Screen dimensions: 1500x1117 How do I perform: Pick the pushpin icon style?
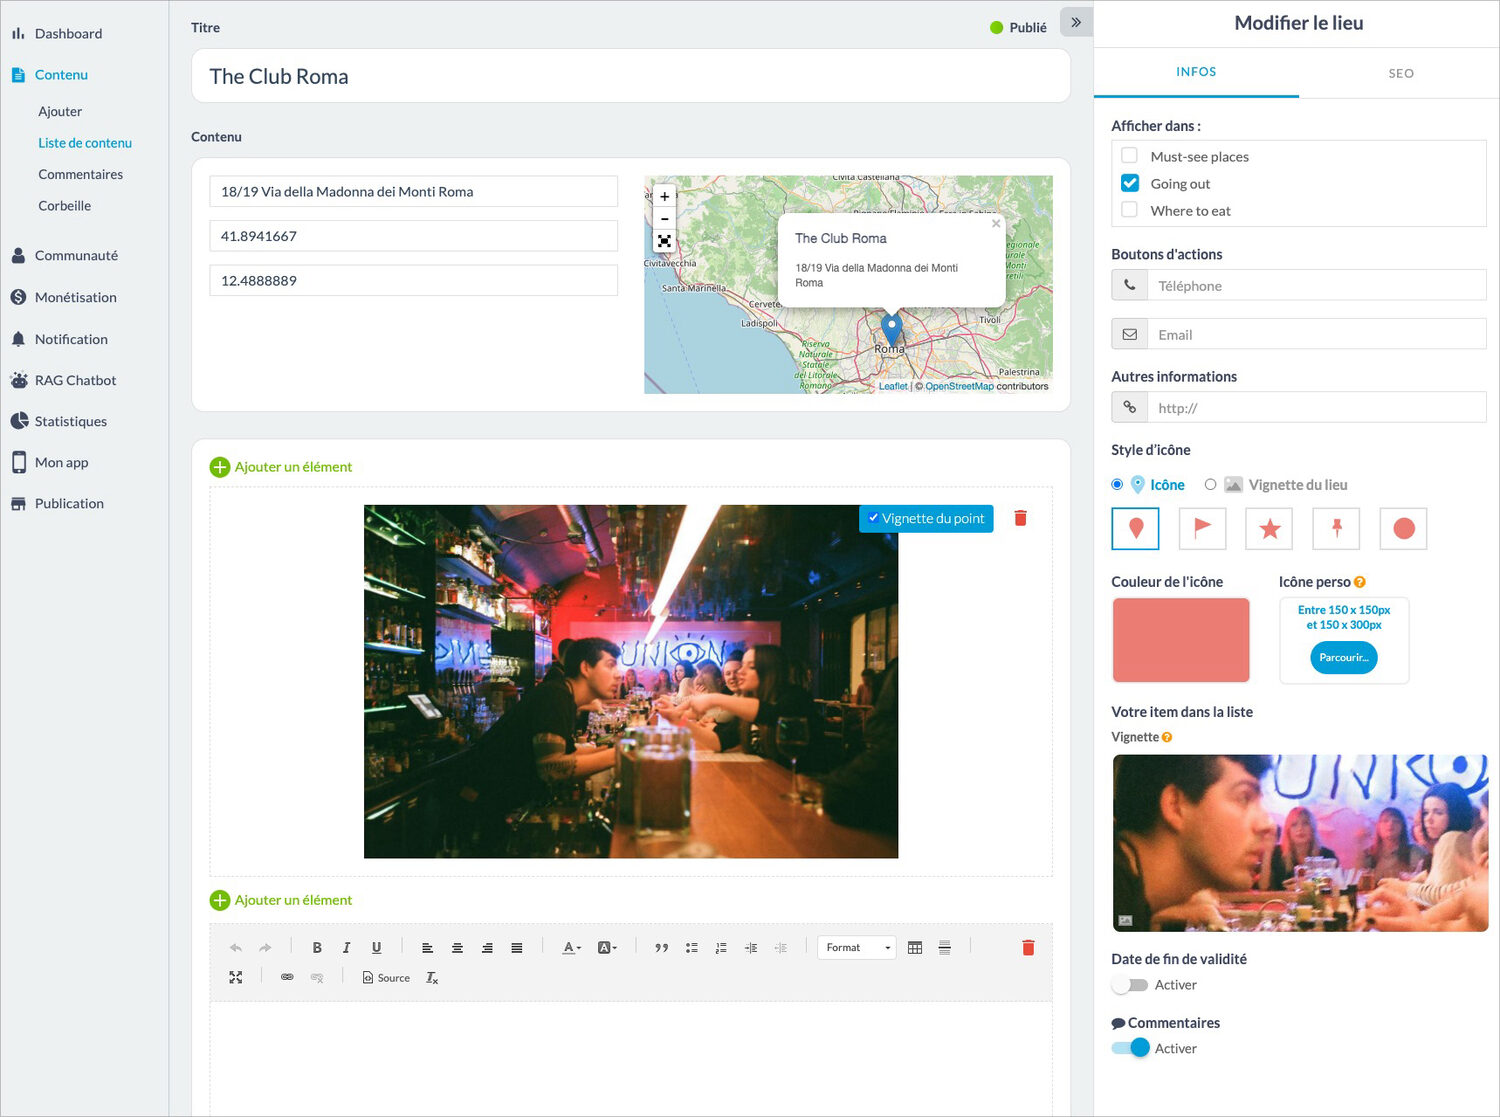point(1336,528)
